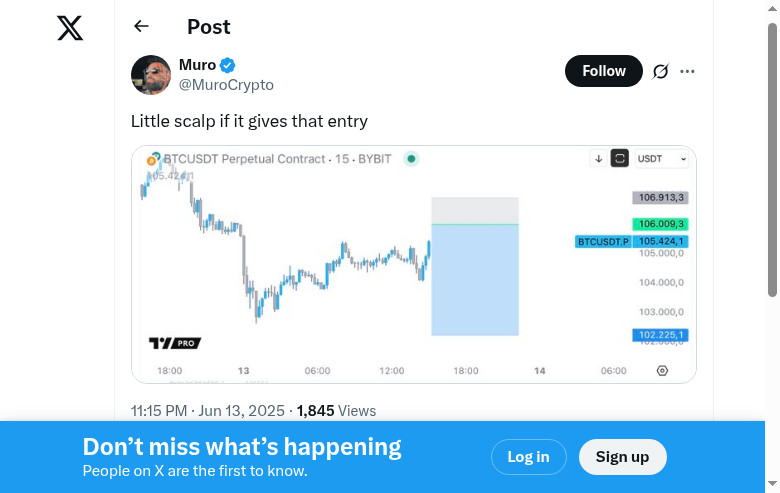The image size is (780, 493).
Task: Open Muro's profile avatar
Action: point(151,75)
